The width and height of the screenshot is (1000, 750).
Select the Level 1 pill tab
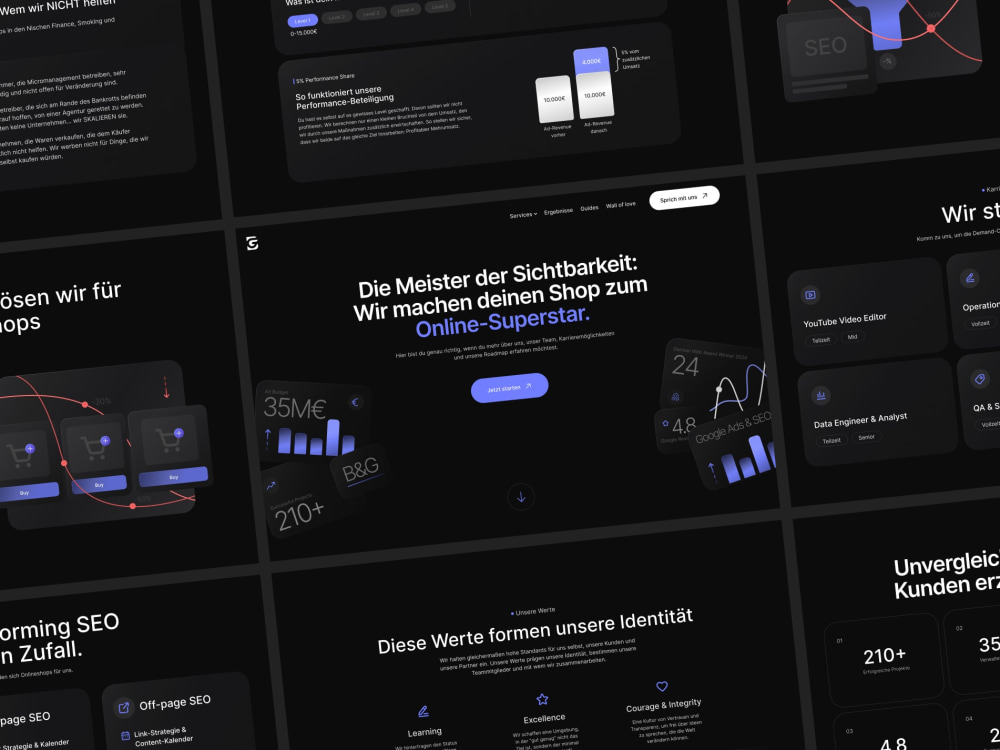[x=303, y=21]
